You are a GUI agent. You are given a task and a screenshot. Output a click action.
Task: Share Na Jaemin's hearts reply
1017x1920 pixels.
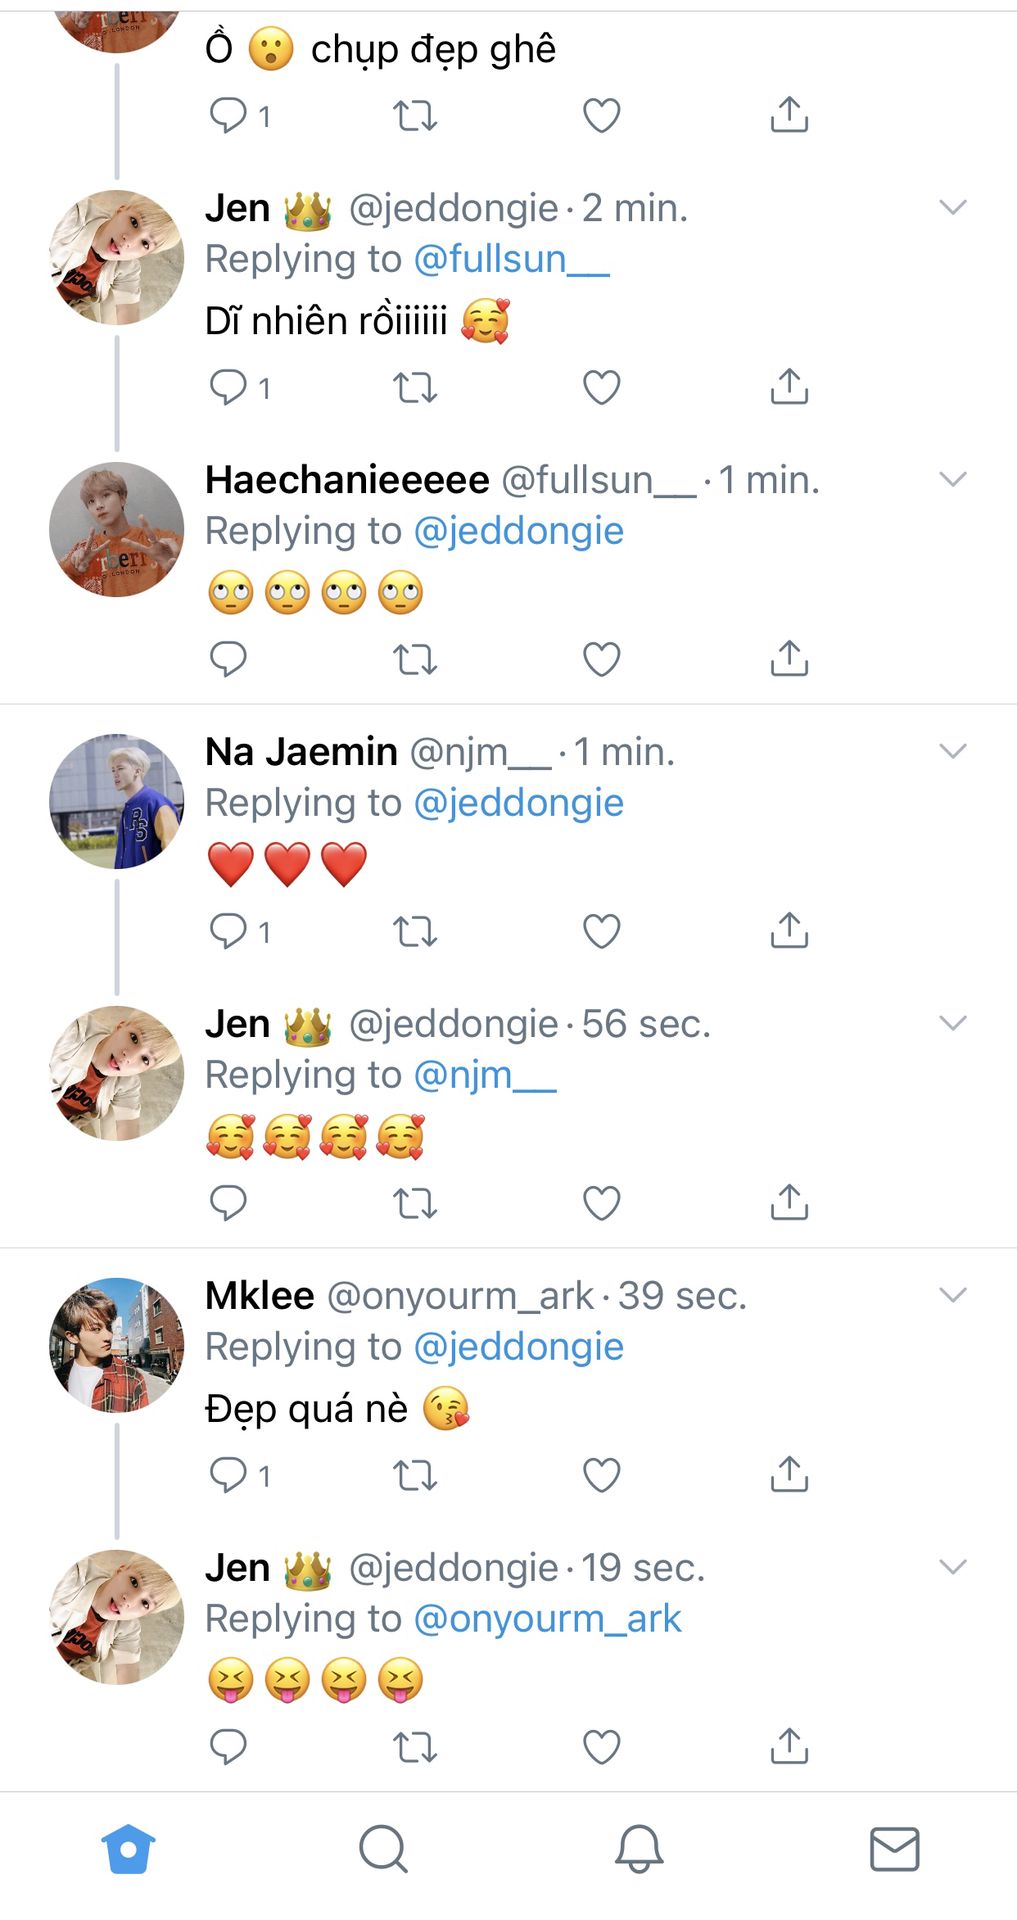(789, 931)
